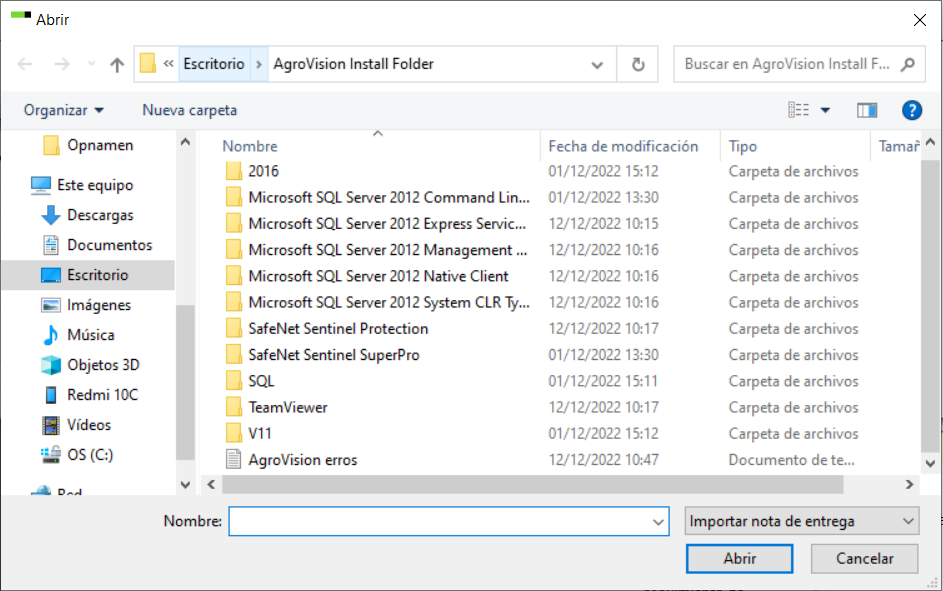Go up one folder level
The height and width of the screenshot is (591, 943).
coord(117,64)
